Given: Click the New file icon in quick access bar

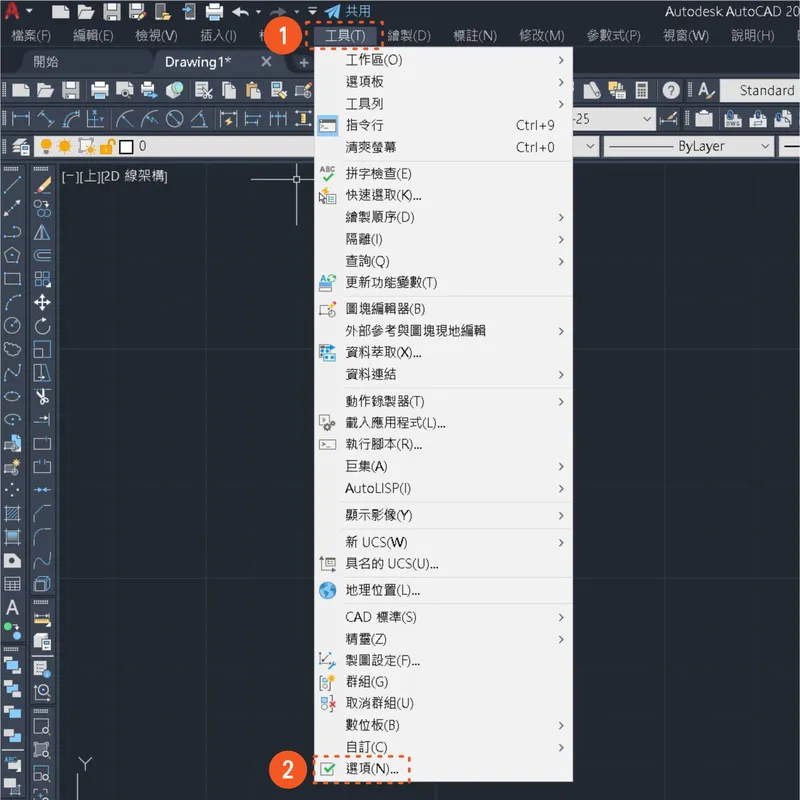Looking at the screenshot, I should click(60, 12).
